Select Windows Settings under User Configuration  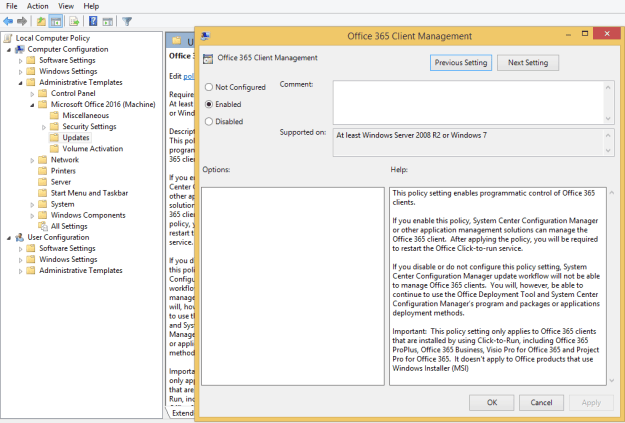68,260
